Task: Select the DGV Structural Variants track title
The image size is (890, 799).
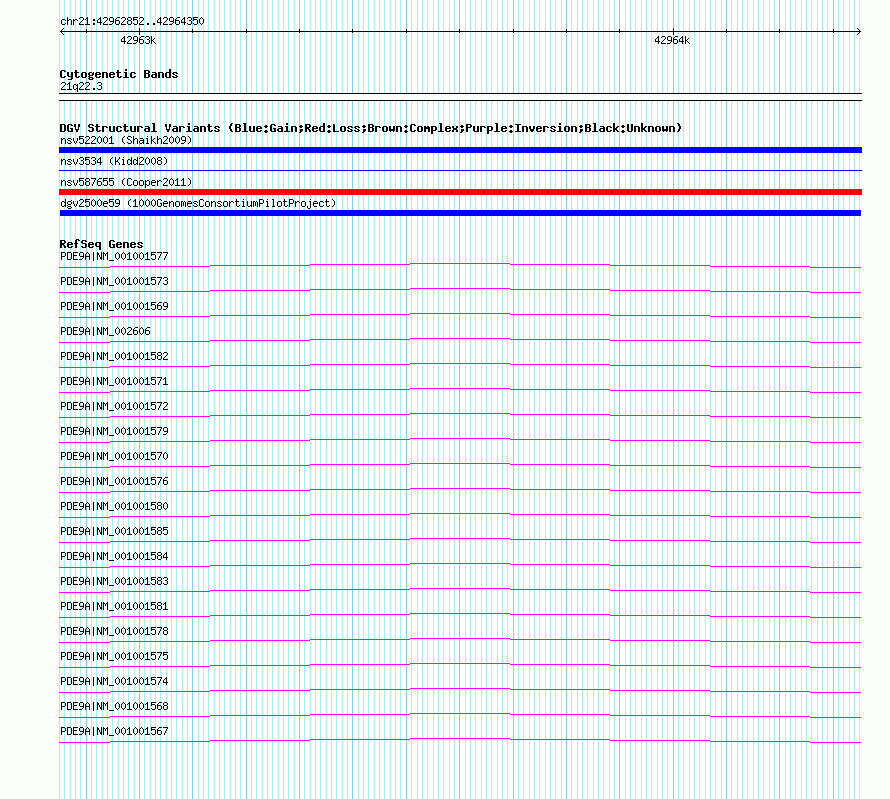Action: [371, 128]
